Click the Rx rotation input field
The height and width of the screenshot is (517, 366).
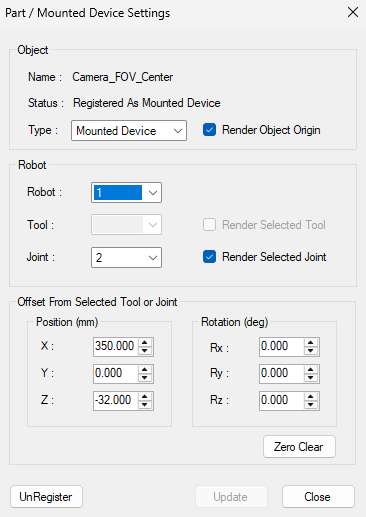[x=281, y=346]
